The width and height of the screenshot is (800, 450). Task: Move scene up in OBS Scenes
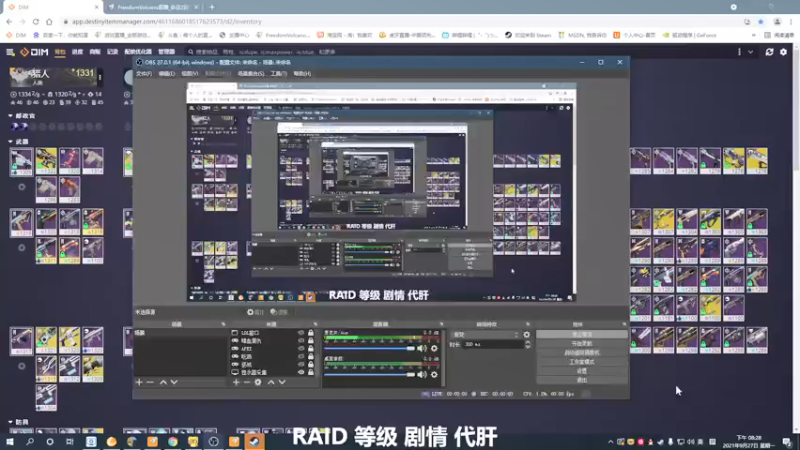click(163, 382)
